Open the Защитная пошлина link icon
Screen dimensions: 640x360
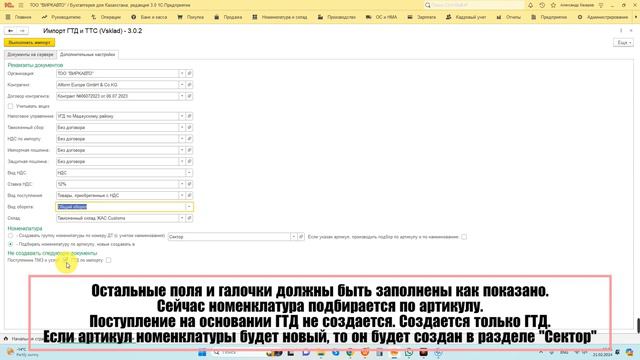click(189, 161)
